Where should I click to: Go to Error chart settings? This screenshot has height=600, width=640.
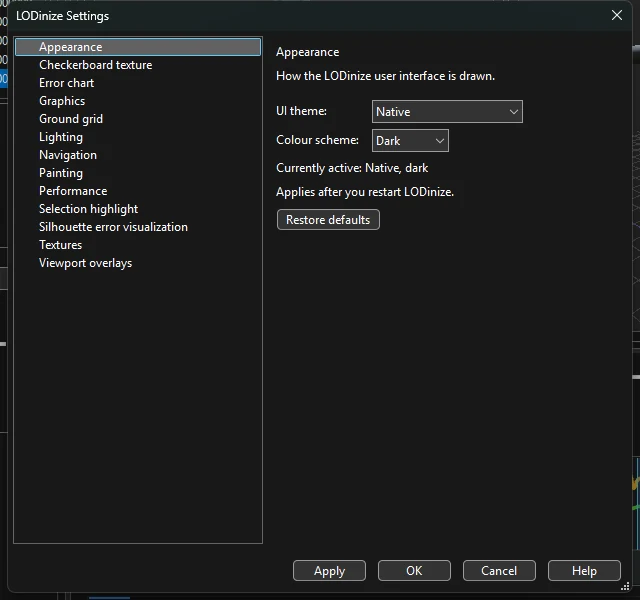coord(138,83)
